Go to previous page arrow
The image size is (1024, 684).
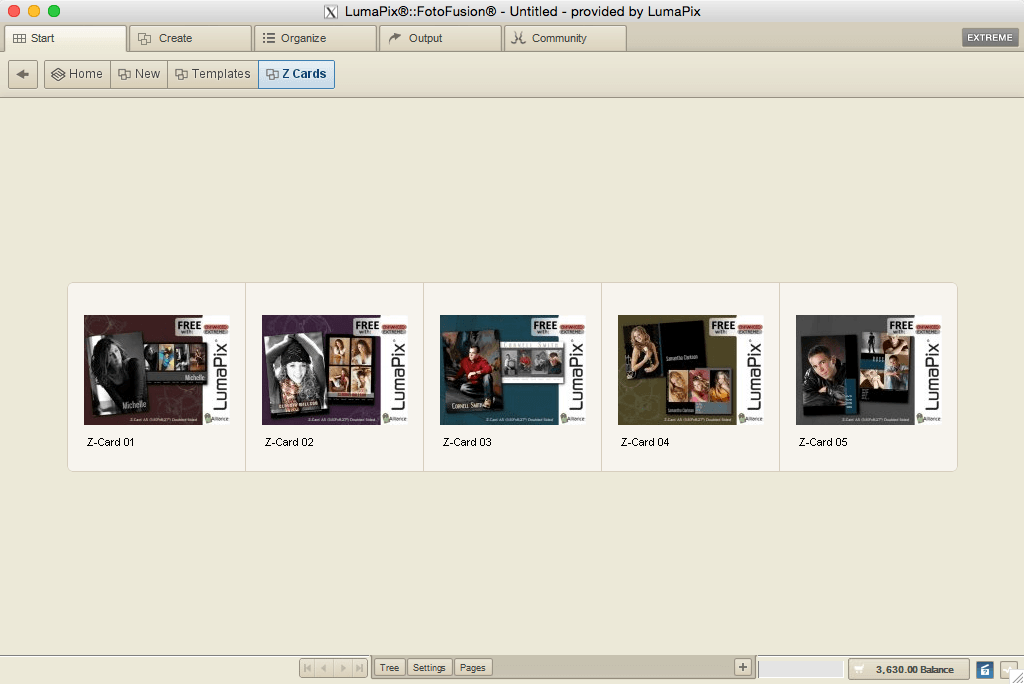pyautogui.click(x=325, y=668)
